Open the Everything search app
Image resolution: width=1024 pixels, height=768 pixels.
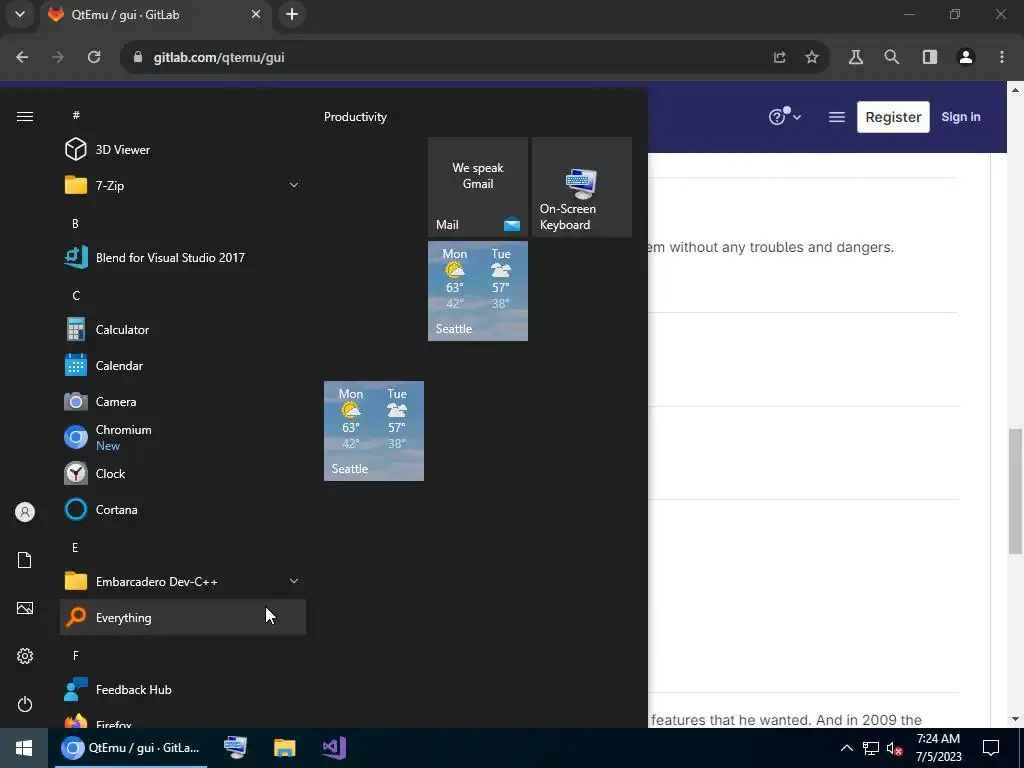(183, 617)
